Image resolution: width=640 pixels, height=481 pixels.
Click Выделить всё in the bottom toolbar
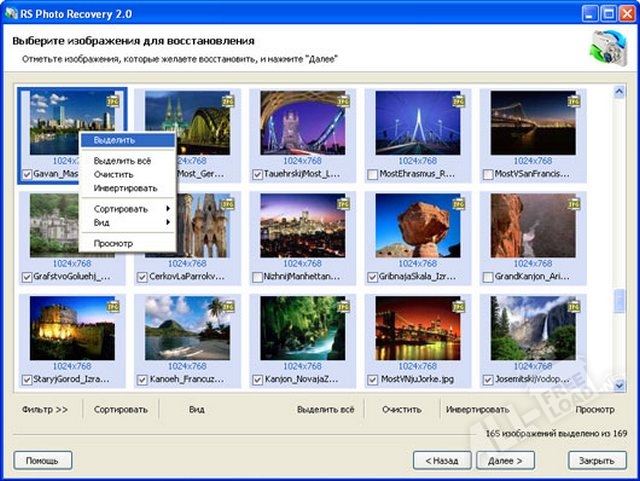click(324, 409)
